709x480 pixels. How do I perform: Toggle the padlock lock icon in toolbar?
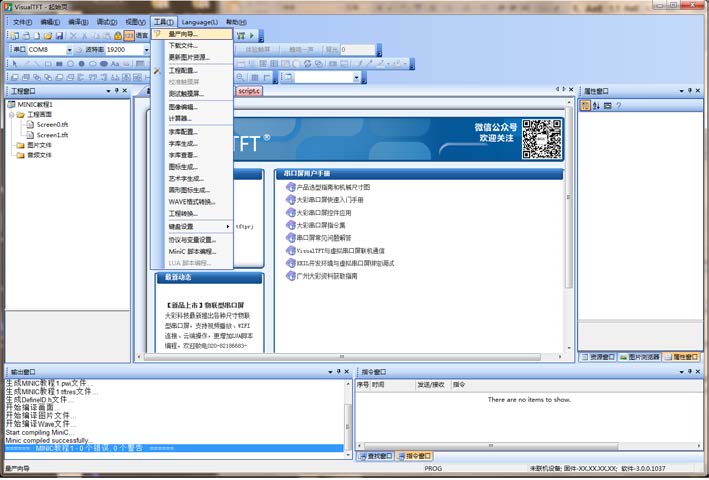coord(118,36)
